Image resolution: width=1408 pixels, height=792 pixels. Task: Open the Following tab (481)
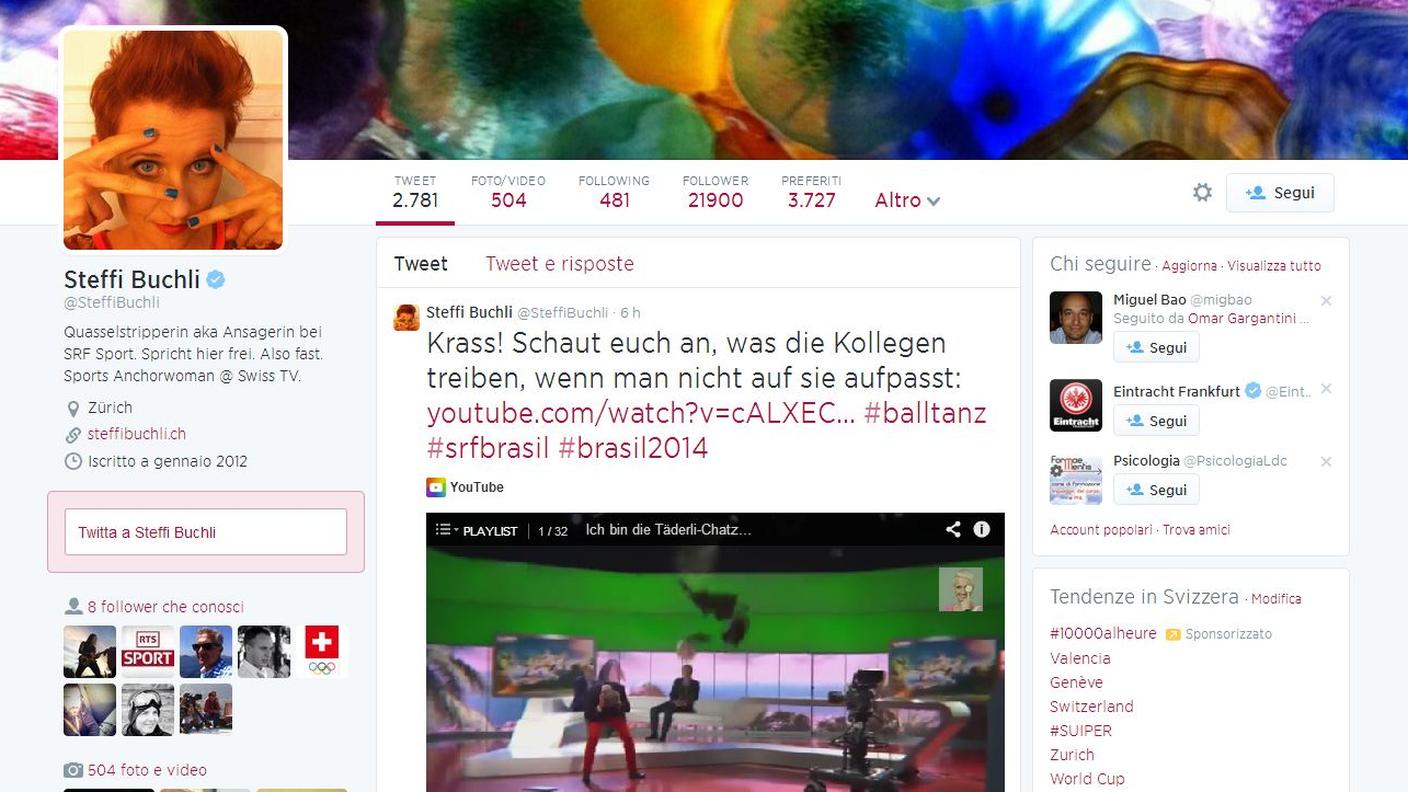614,192
